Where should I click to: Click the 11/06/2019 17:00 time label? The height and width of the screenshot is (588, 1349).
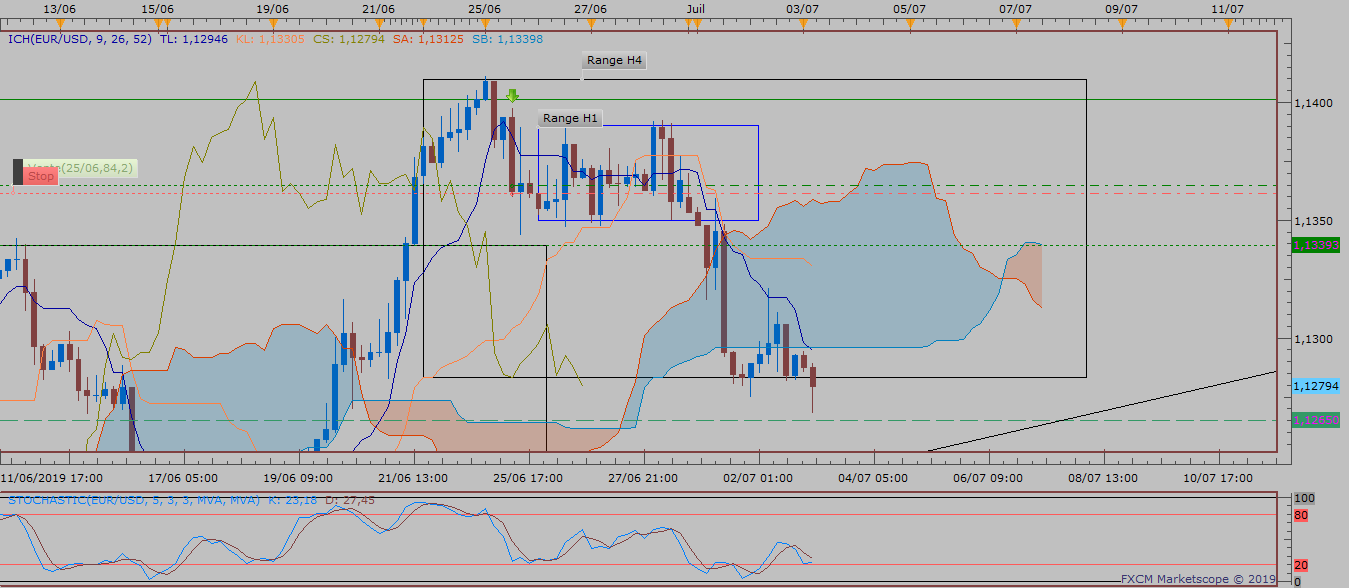[x=50, y=478]
